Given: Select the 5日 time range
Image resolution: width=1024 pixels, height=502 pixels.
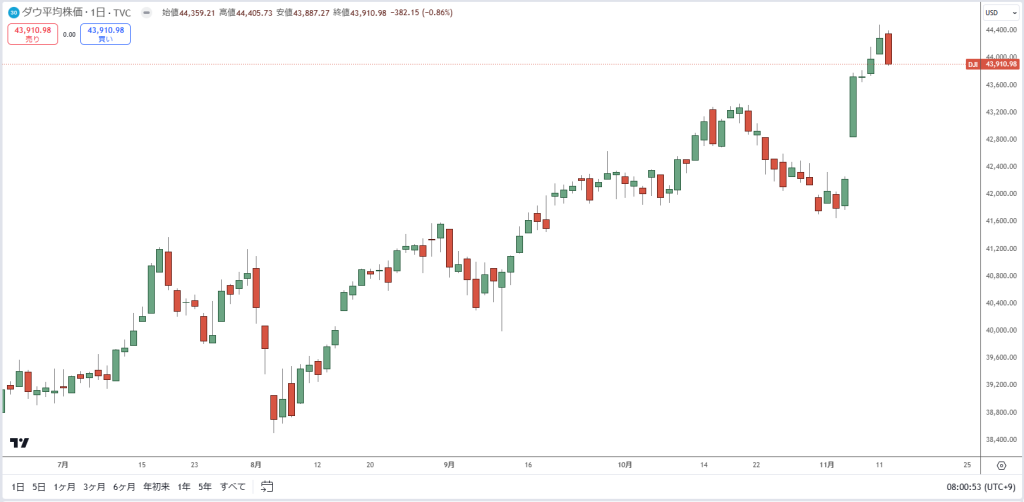Looking at the screenshot, I should pos(39,486).
